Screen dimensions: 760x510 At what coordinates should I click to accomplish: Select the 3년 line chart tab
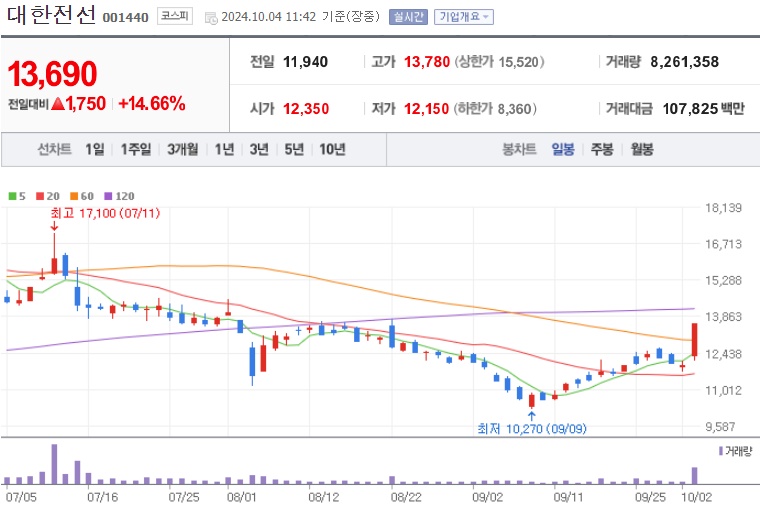tap(259, 149)
